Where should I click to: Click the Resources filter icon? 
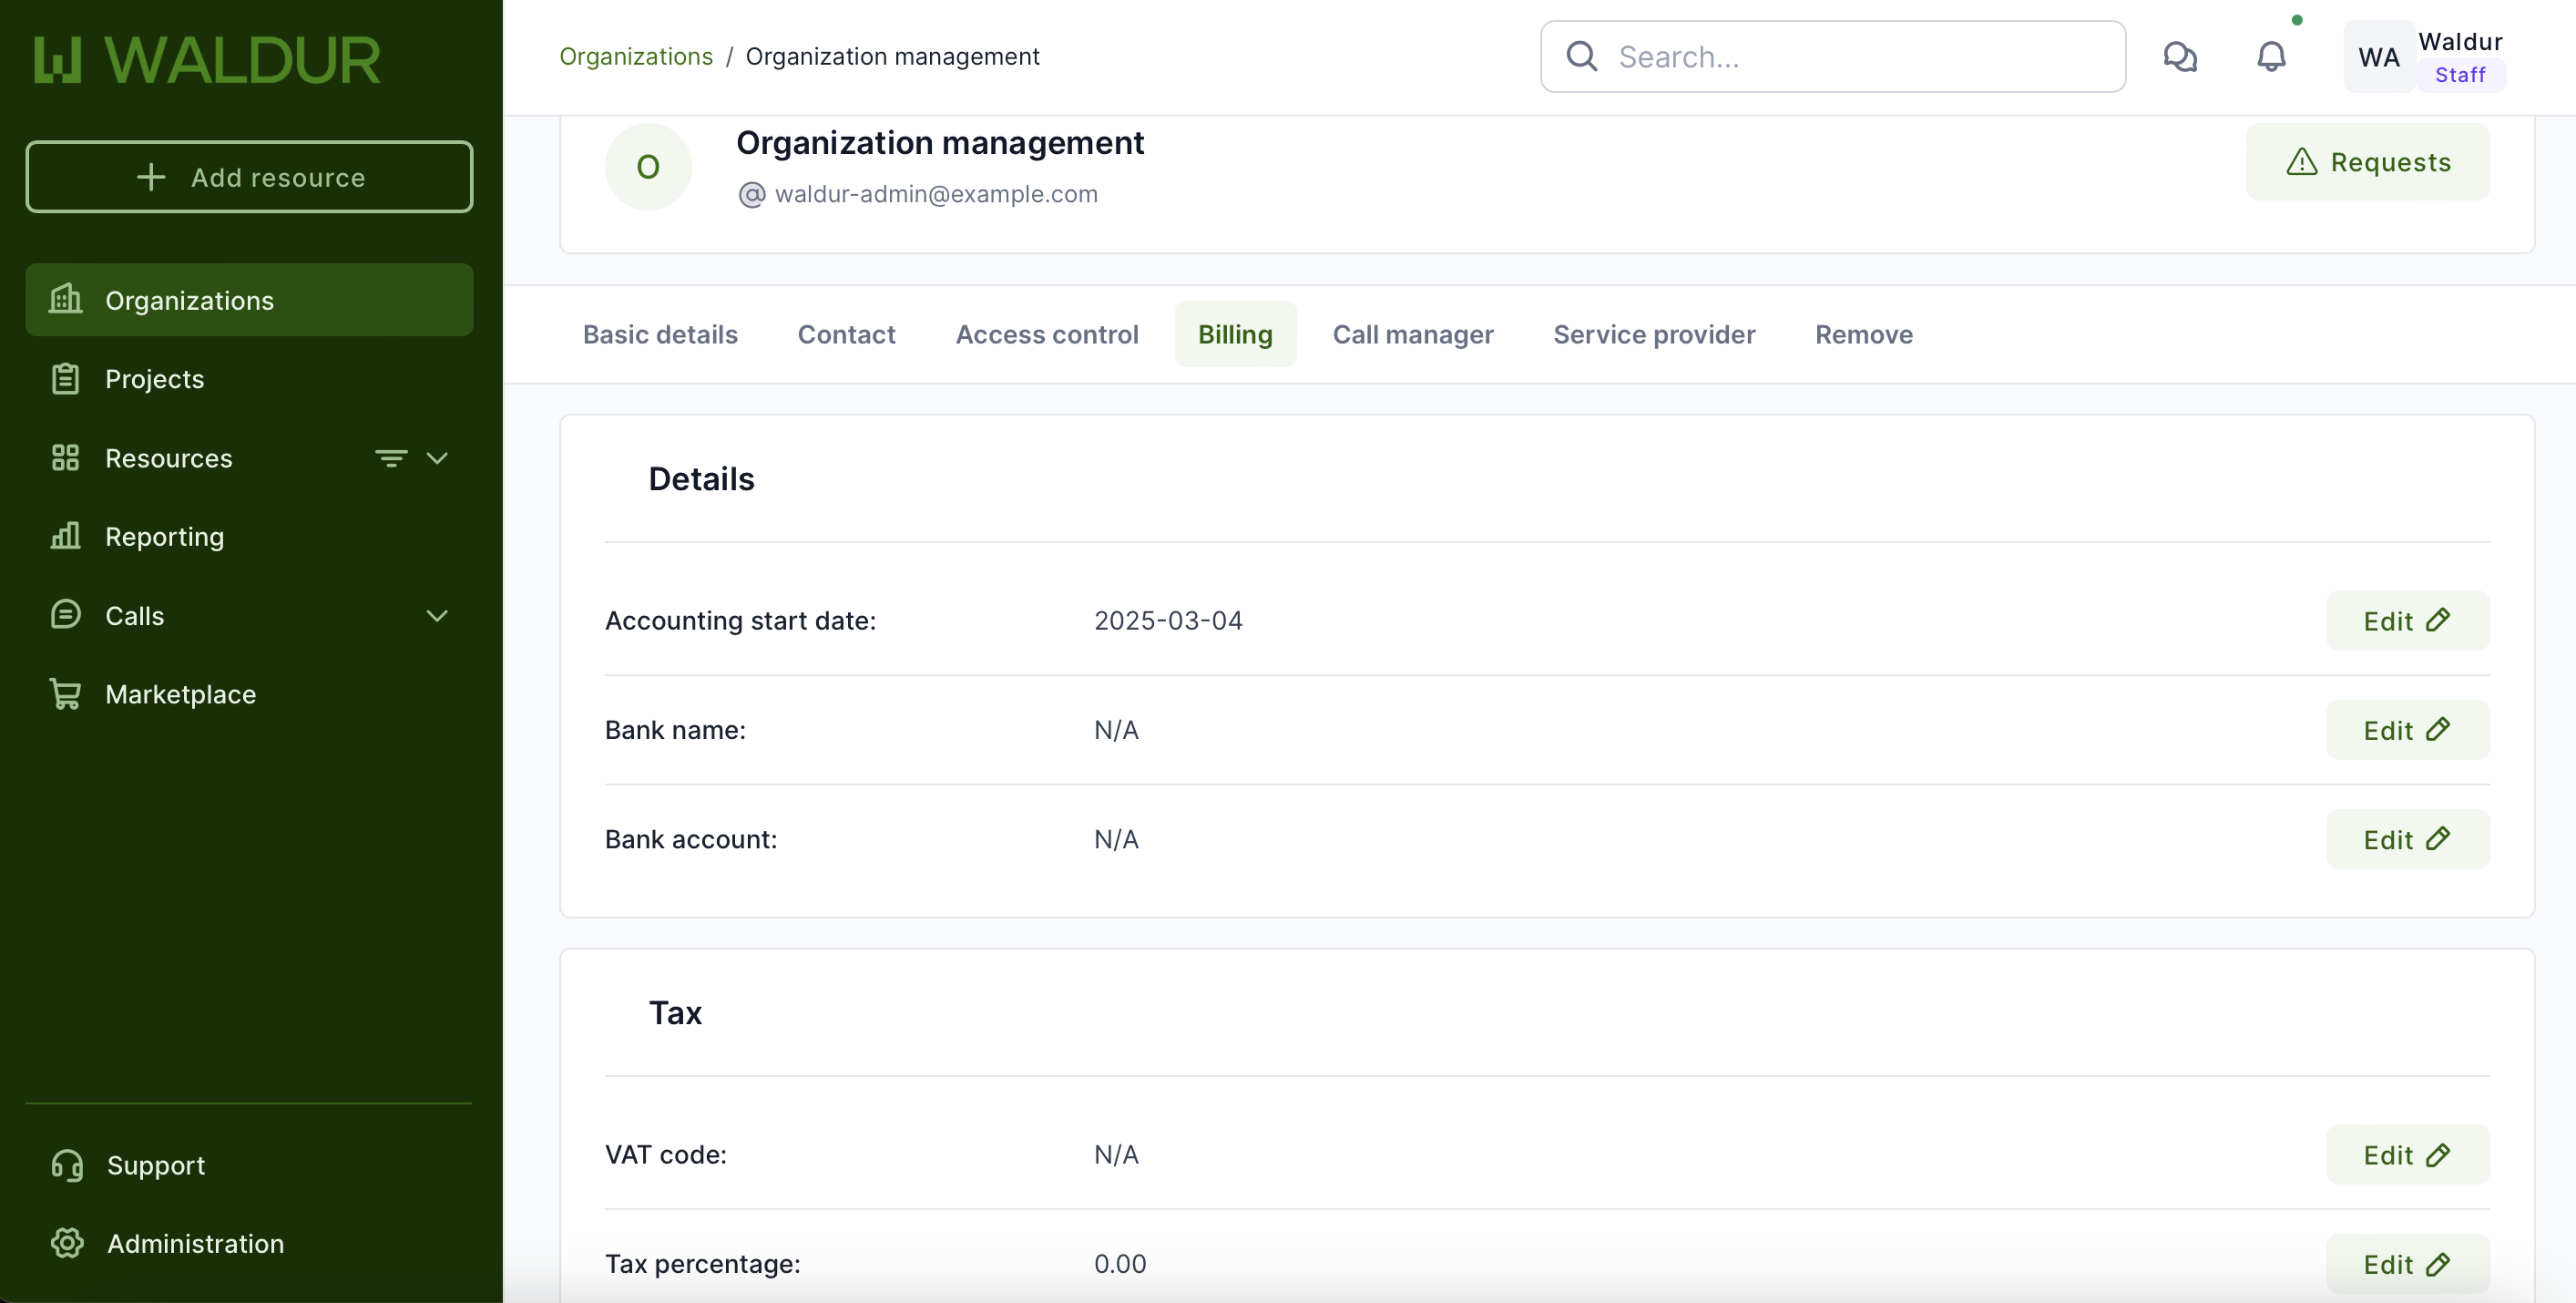(x=391, y=458)
